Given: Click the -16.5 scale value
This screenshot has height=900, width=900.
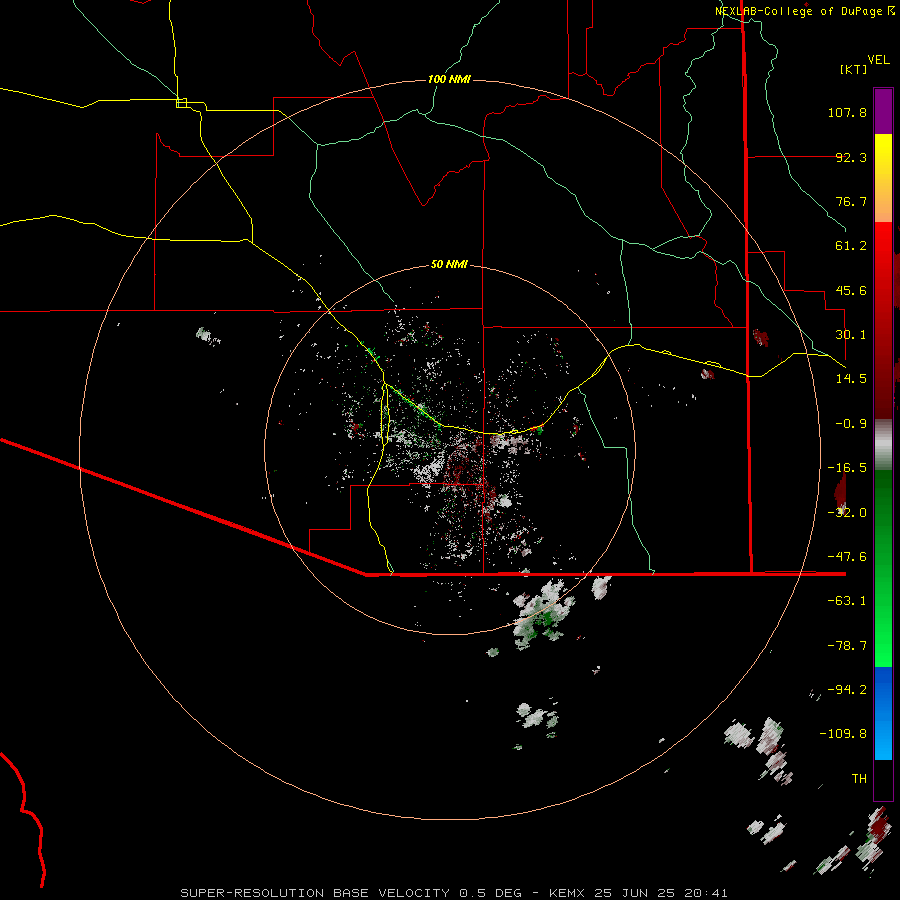Looking at the screenshot, I should pos(847,468).
